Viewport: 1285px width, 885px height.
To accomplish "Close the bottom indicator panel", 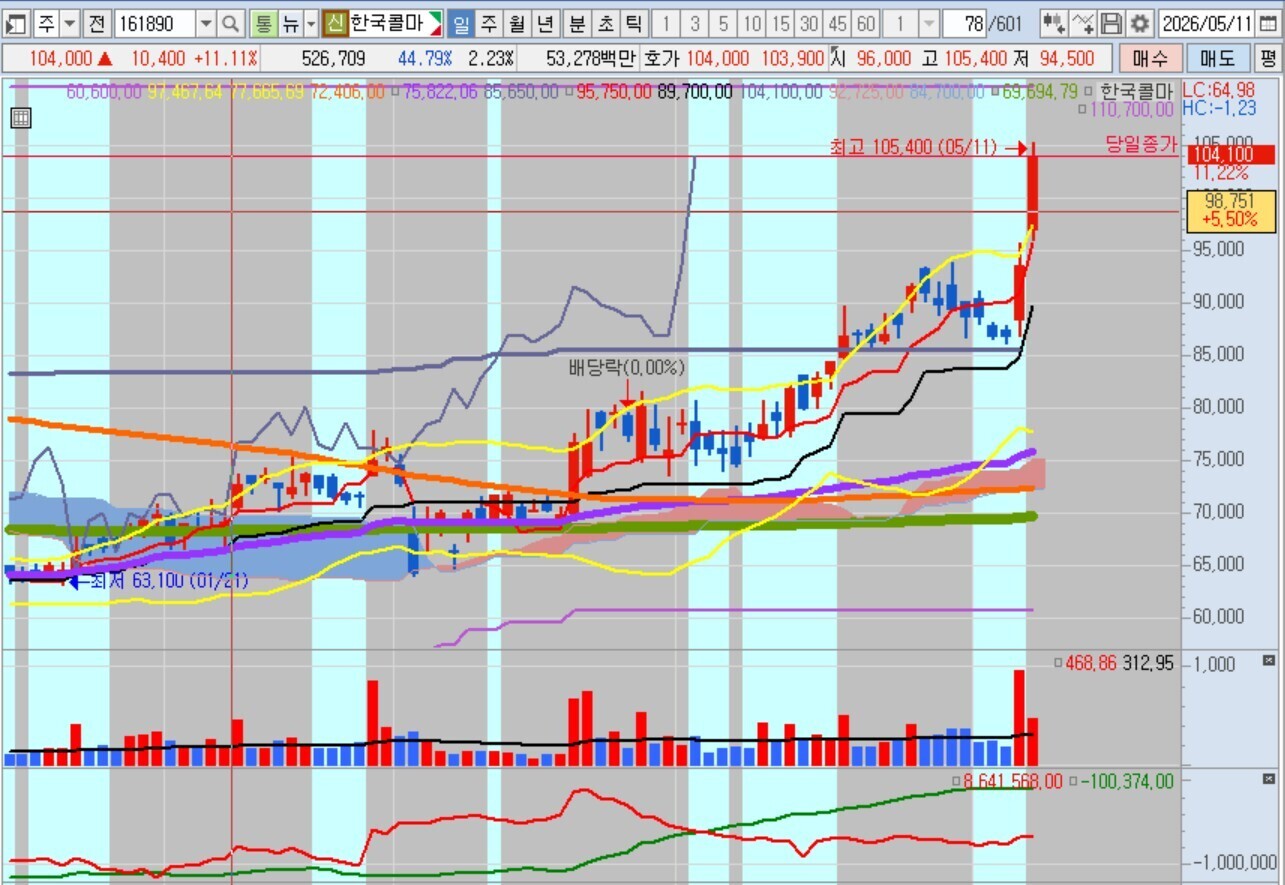I will [x=1269, y=778].
